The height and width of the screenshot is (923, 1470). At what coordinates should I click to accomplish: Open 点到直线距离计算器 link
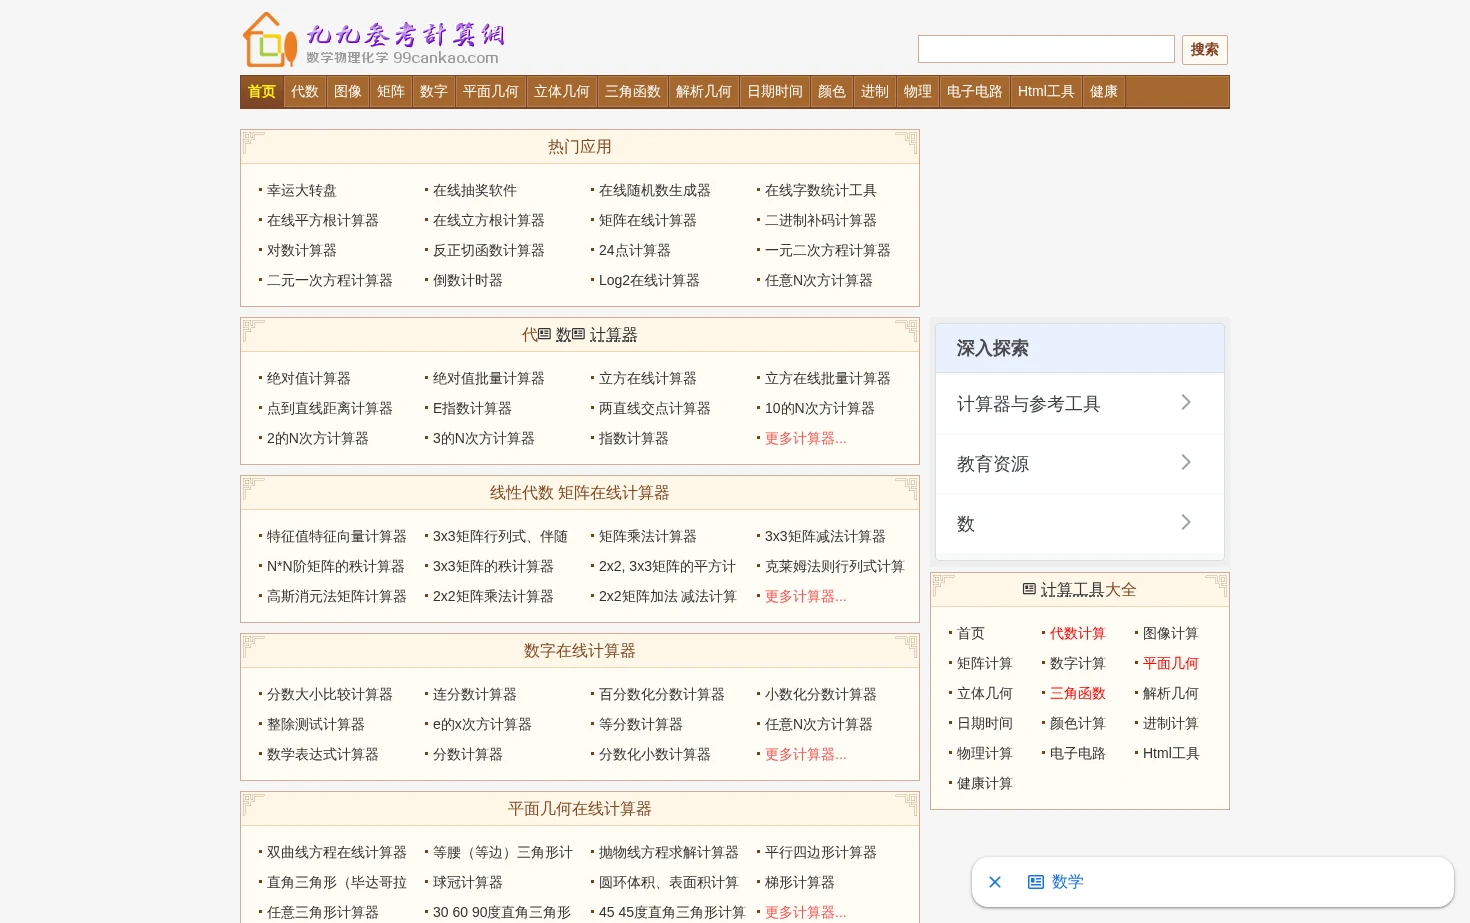(x=330, y=408)
